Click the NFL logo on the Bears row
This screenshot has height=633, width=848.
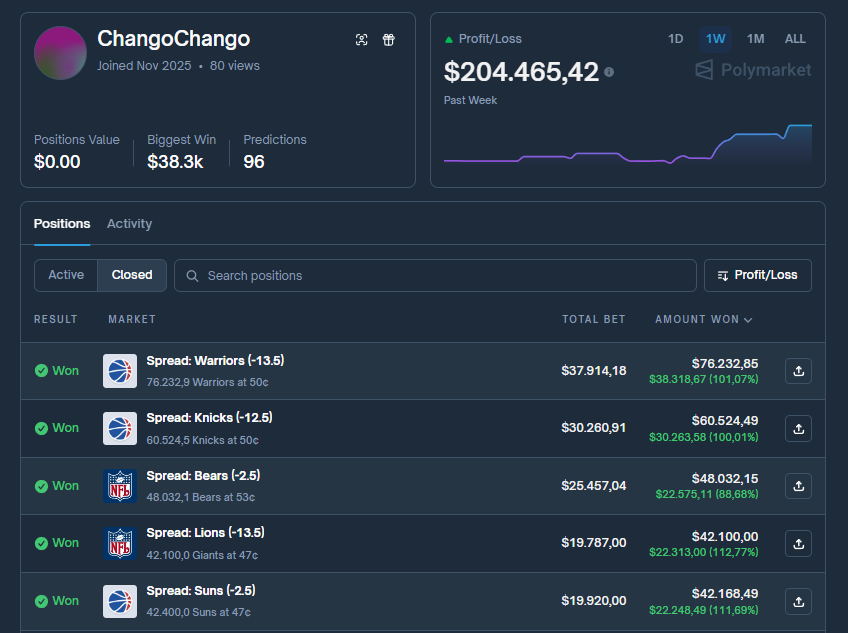[x=119, y=486]
